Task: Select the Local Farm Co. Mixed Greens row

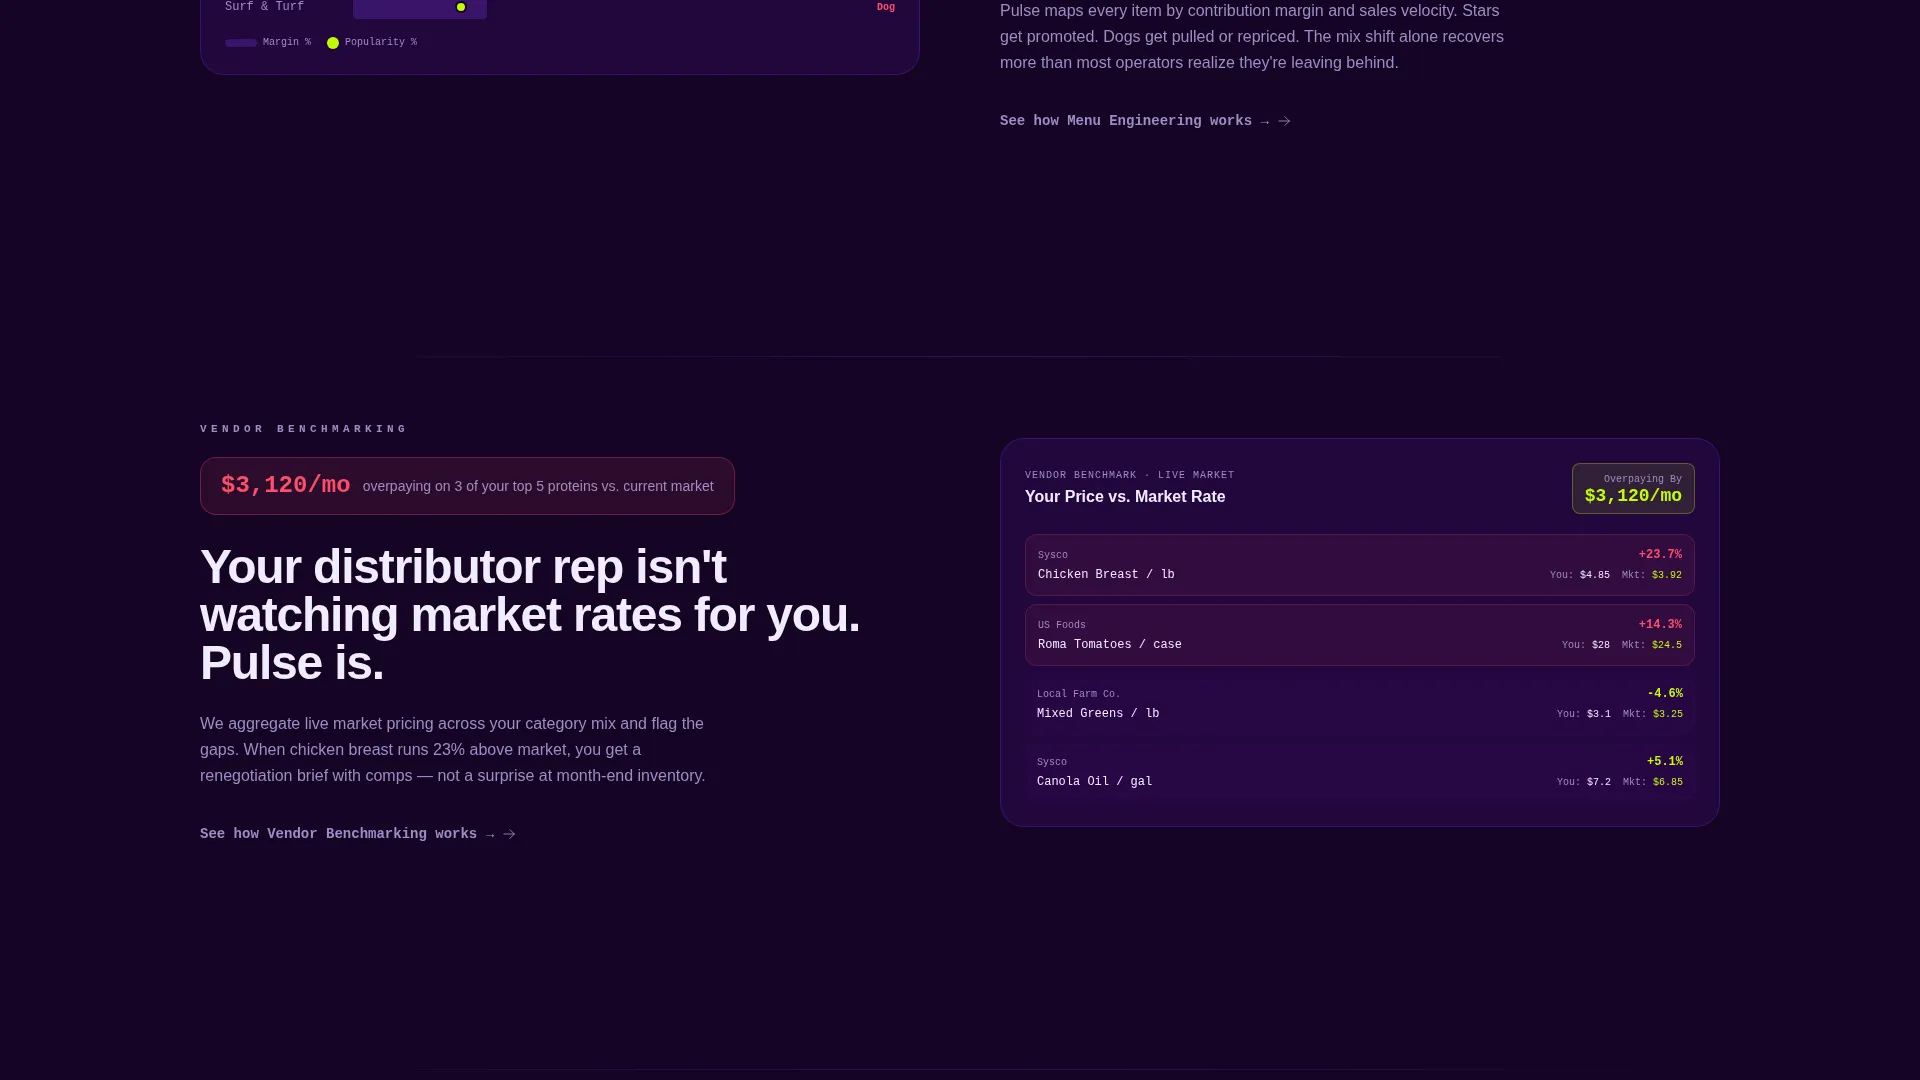Action: click(x=1360, y=704)
